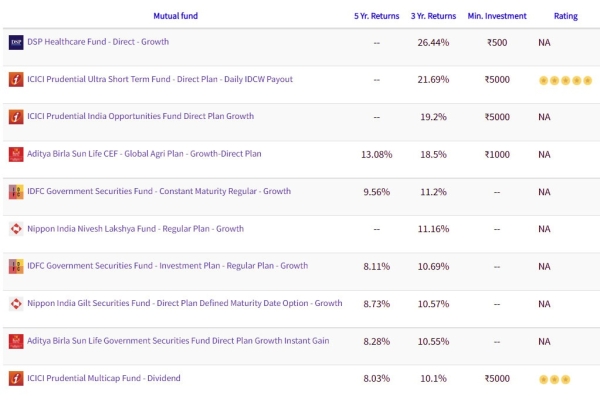Click the three-star rating for ICICI Multicap Fund
The width and height of the screenshot is (600, 401).
point(553,379)
